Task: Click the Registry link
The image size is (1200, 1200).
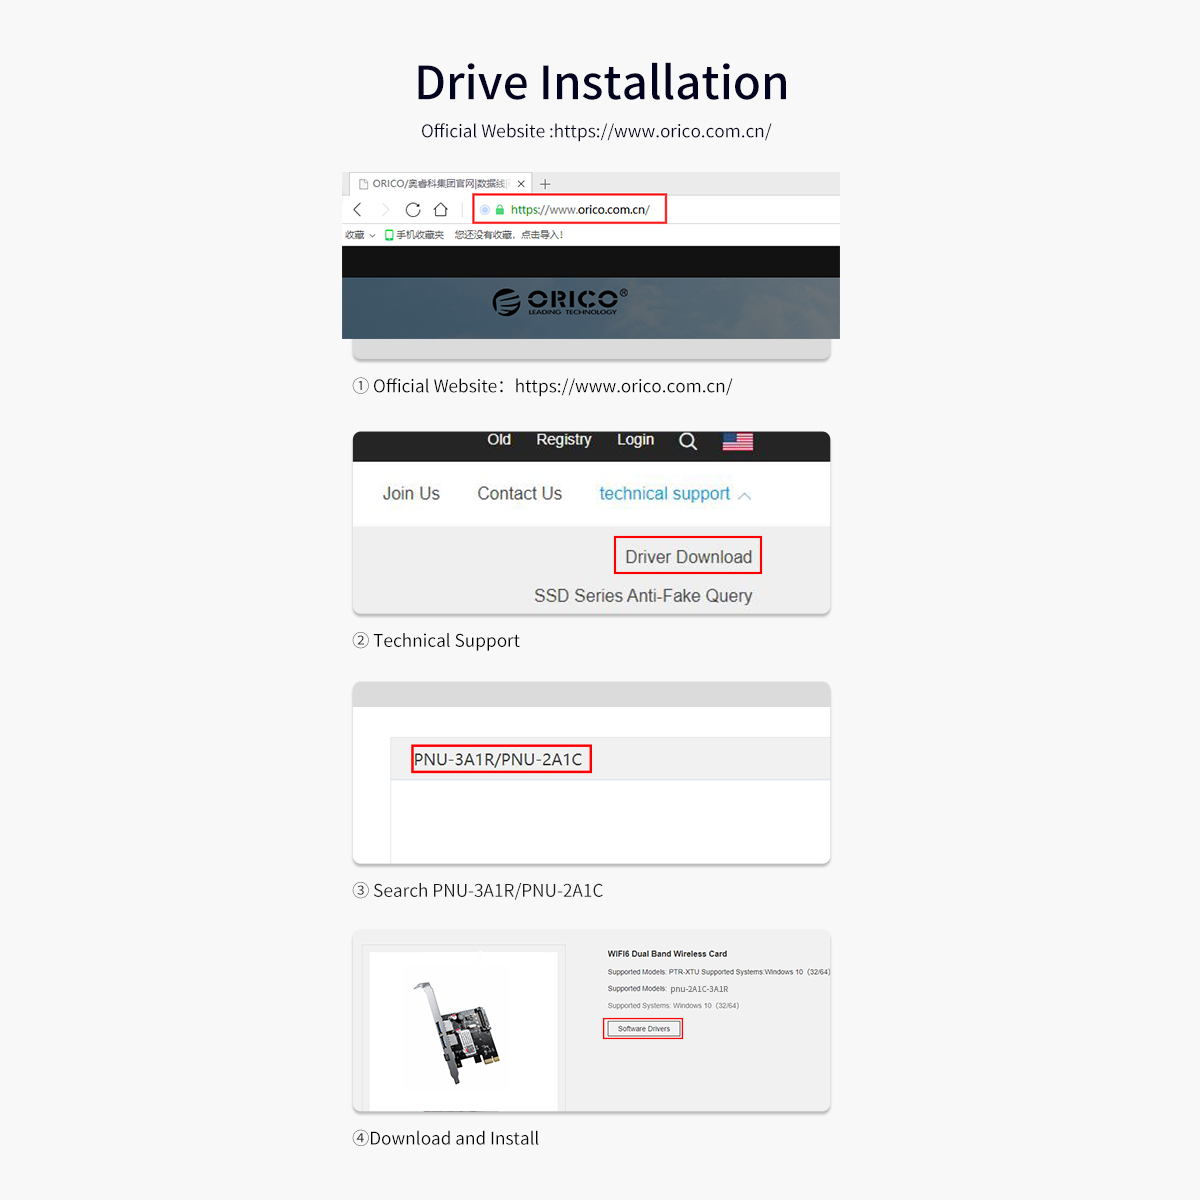Action: [563, 440]
